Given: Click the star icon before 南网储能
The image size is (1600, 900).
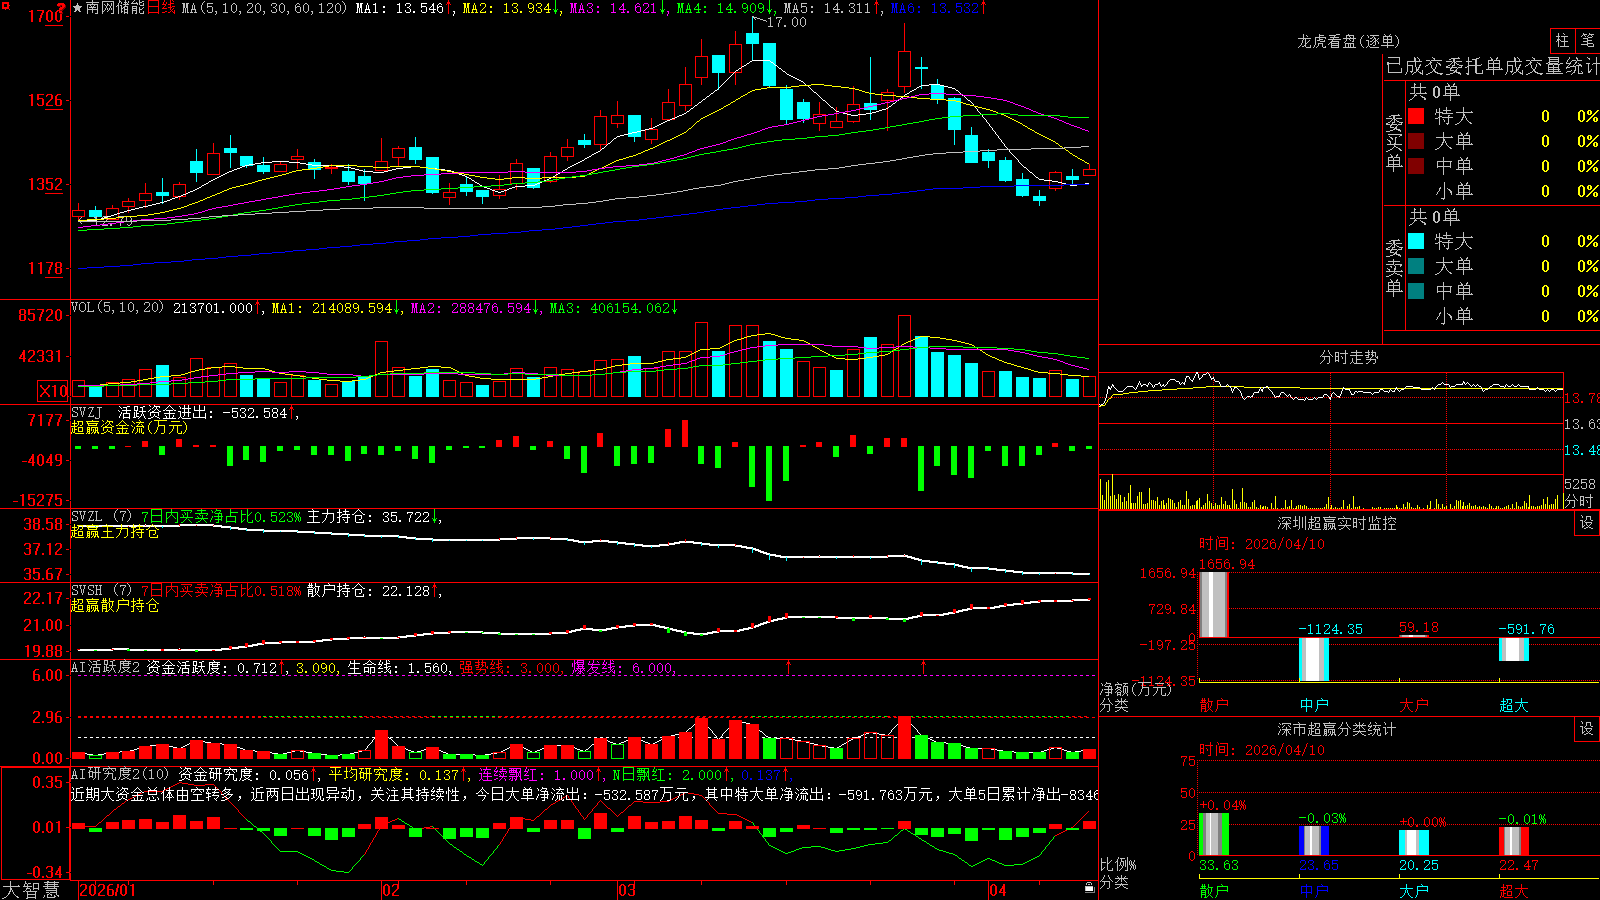Looking at the screenshot, I should (77, 8).
